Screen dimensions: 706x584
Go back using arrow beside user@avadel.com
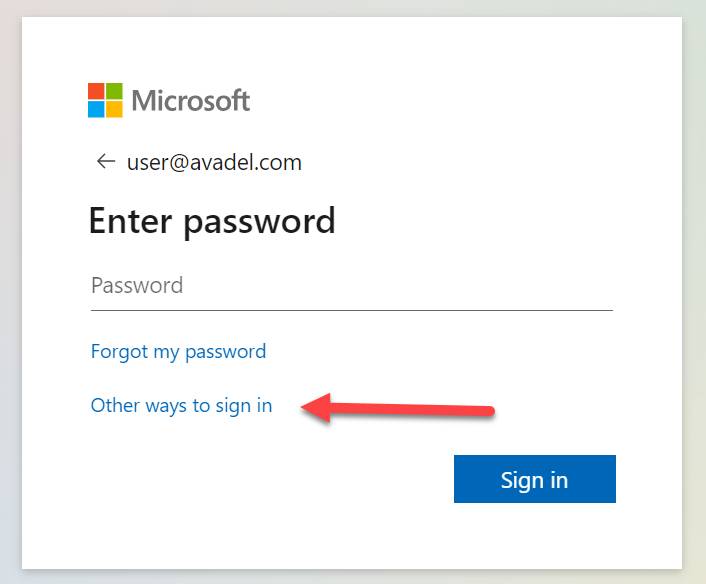tap(106, 161)
